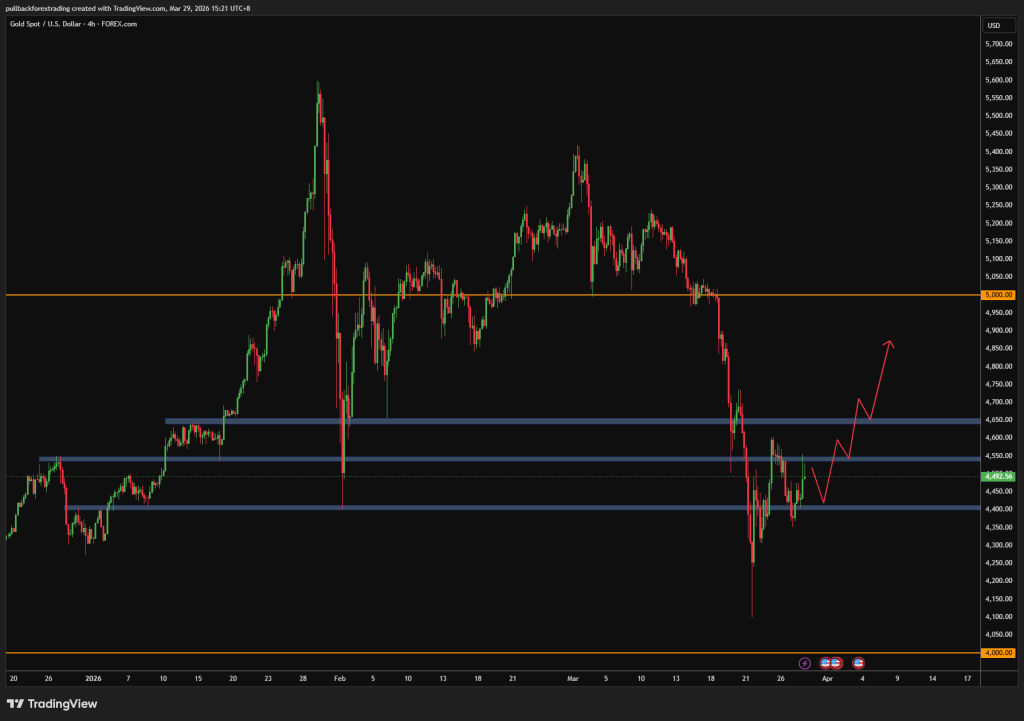Click the green 4,492.56 current price label
Screen dimensions: 1024x721
click(x=998, y=476)
